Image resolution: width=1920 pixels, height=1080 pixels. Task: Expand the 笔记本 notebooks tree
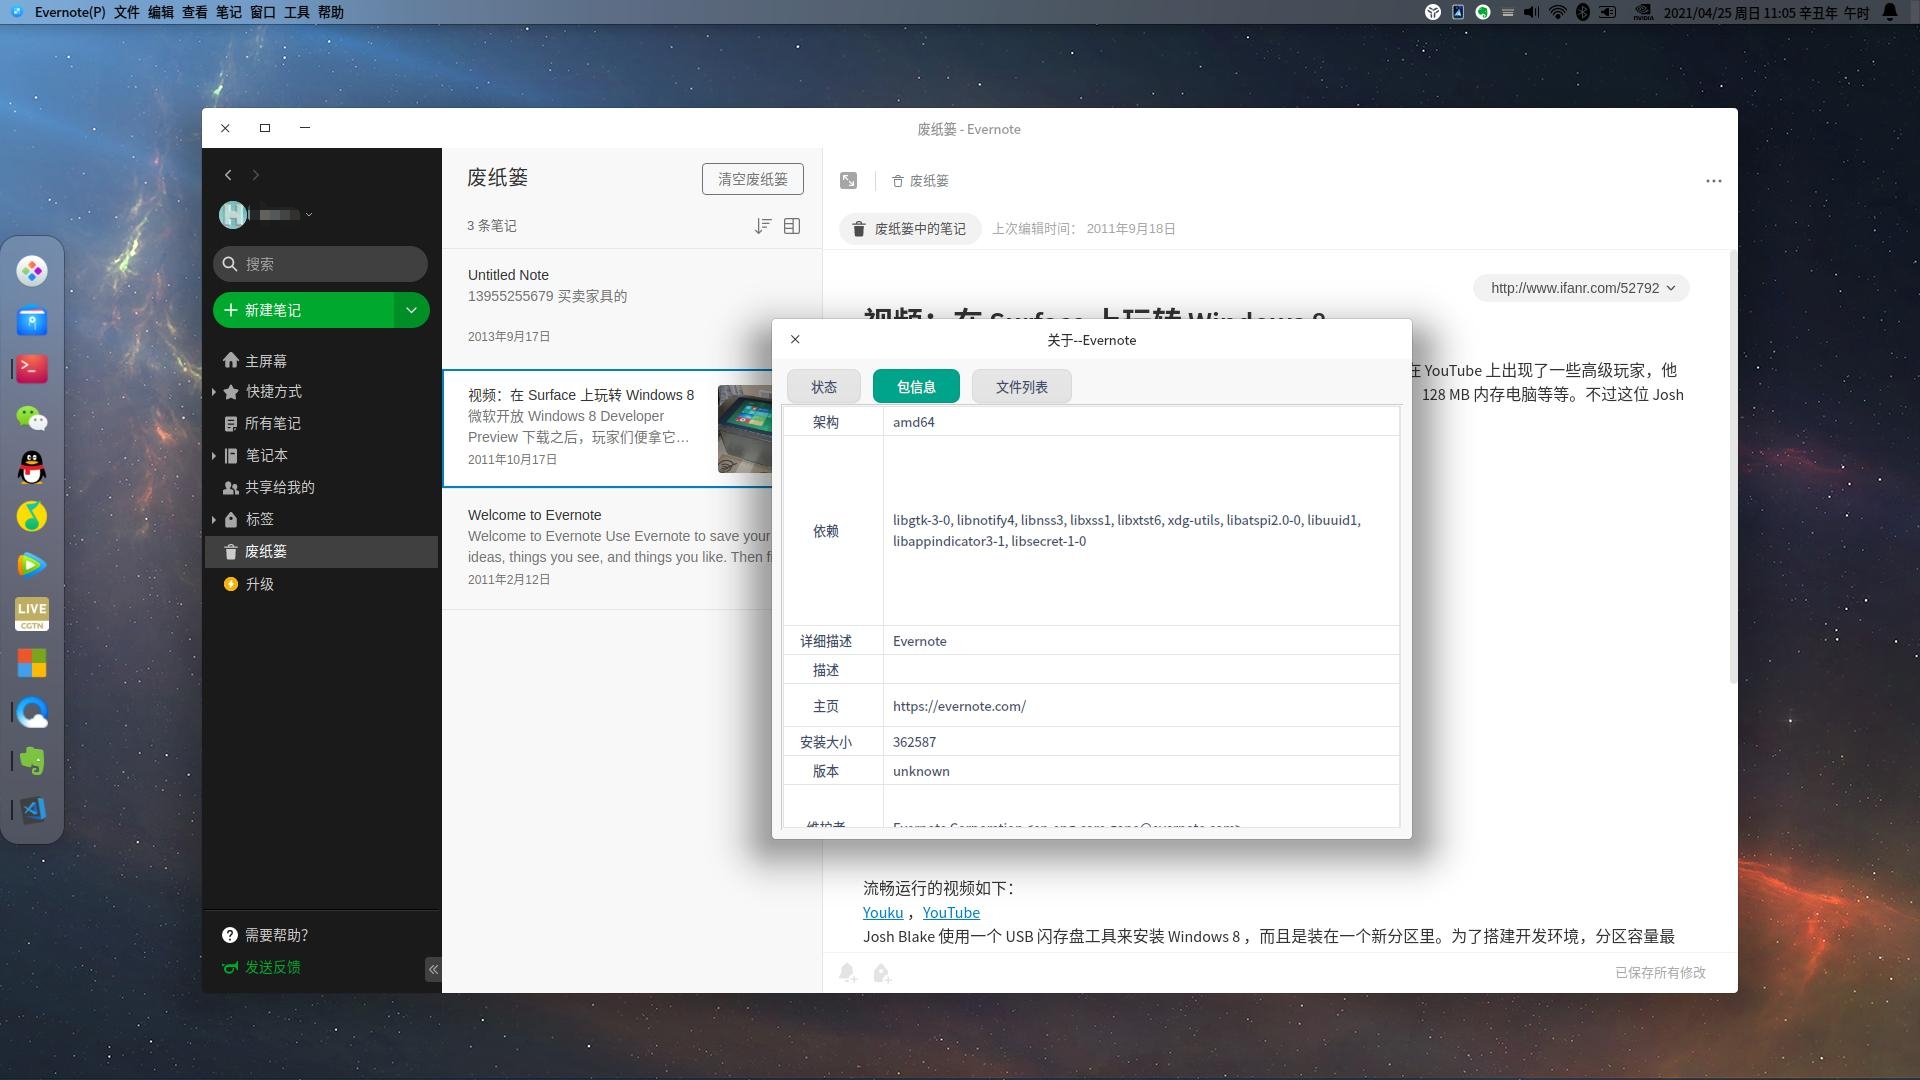pyautogui.click(x=214, y=456)
